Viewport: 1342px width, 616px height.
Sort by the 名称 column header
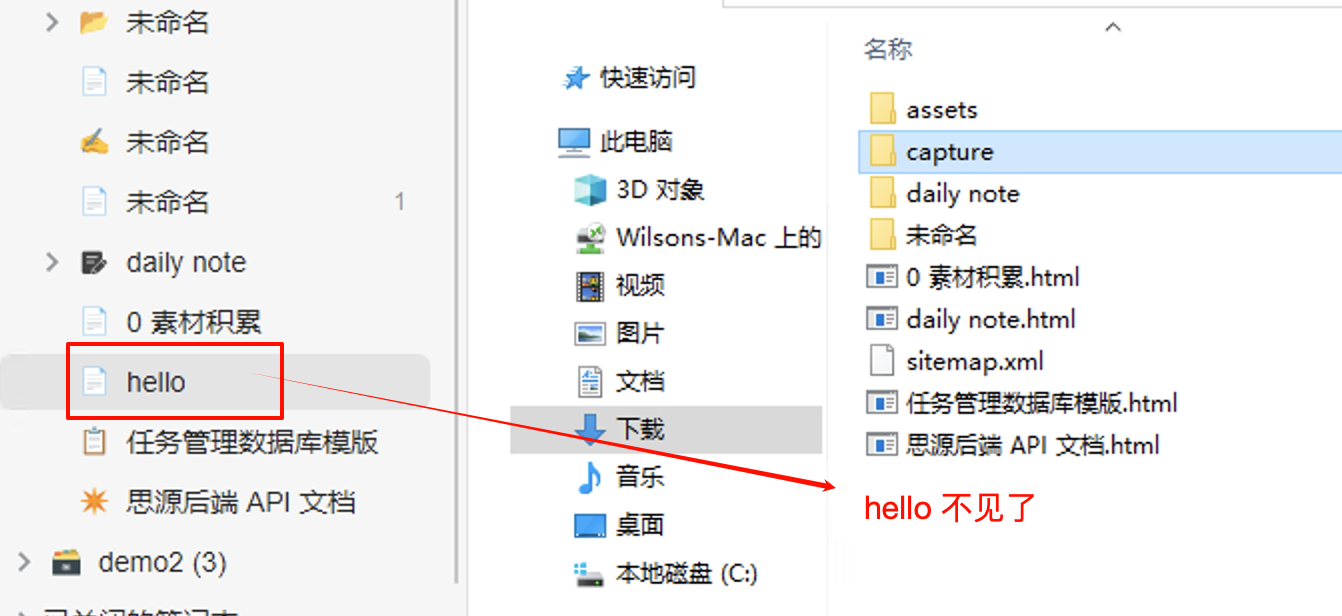[x=888, y=49]
